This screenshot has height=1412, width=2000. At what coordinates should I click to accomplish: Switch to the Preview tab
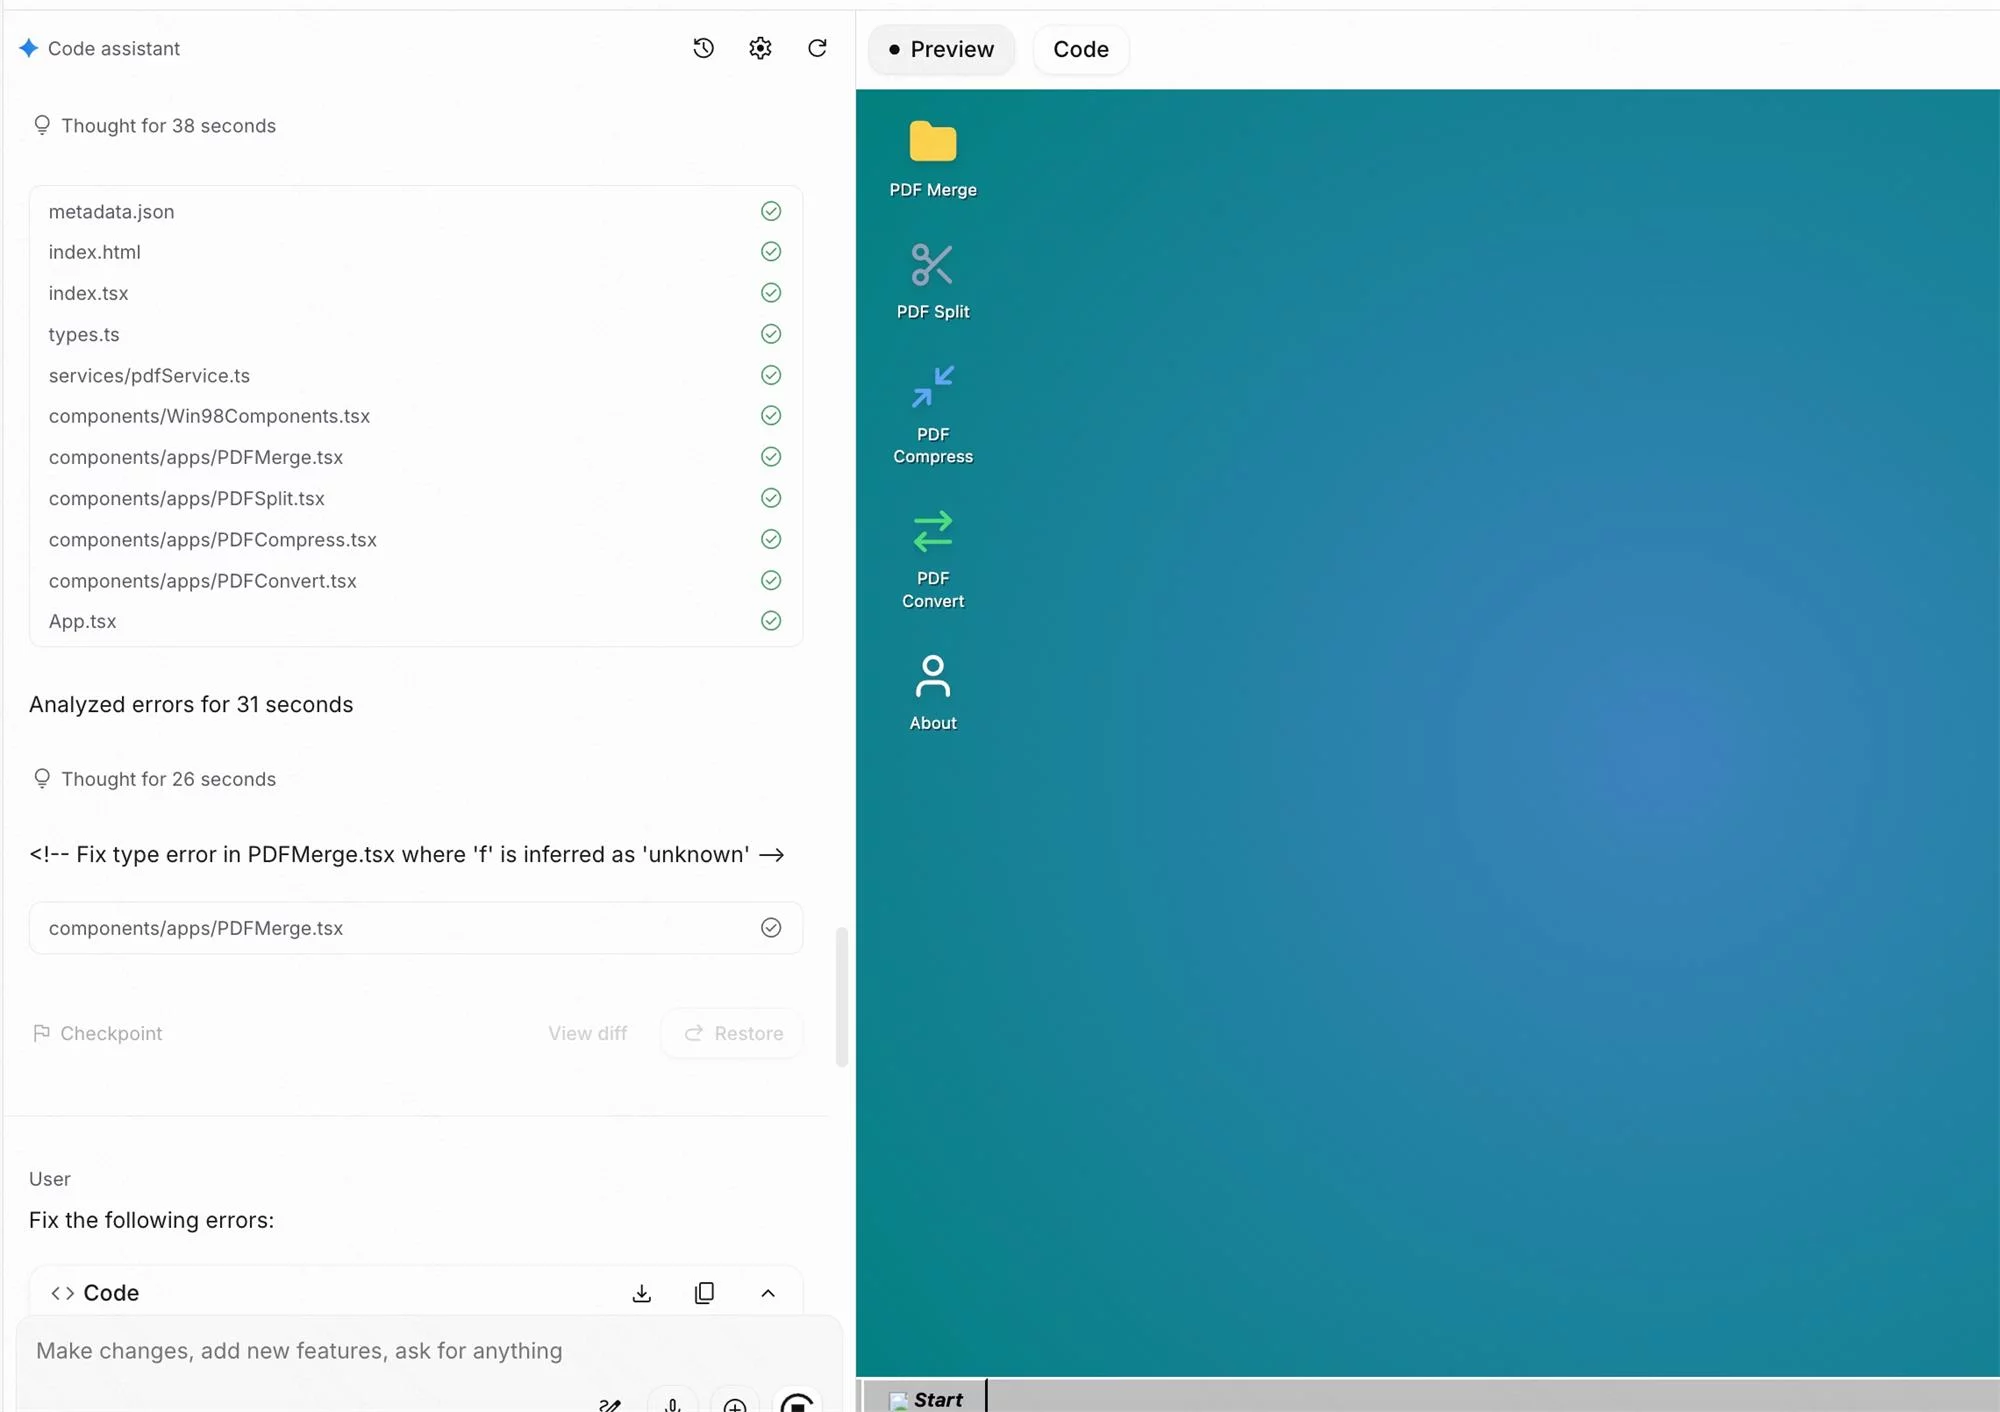(x=940, y=48)
